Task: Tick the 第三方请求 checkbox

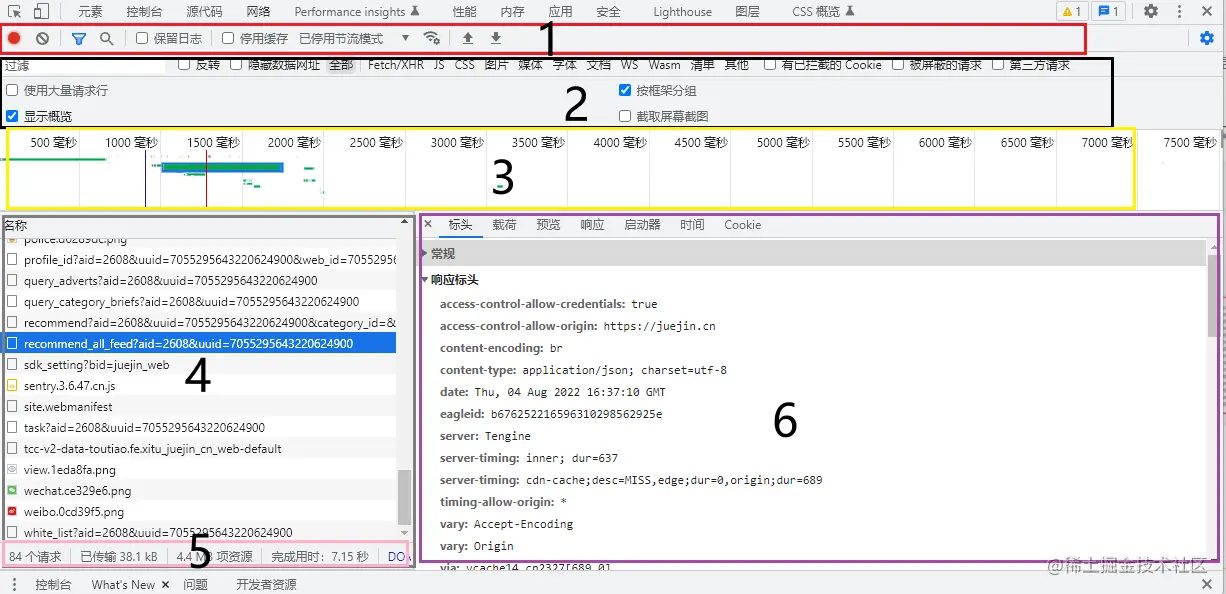Action: [x=998, y=65]
